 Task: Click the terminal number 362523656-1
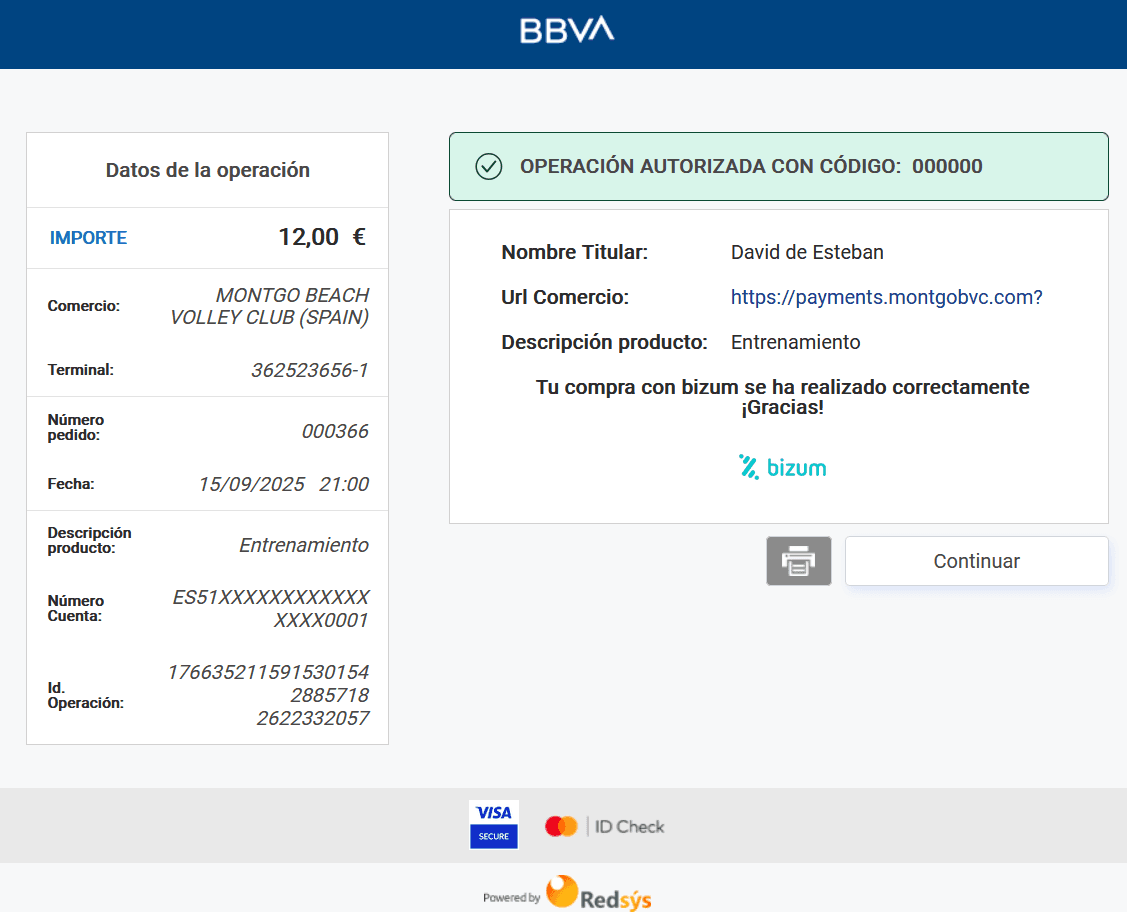click(309, 370)
